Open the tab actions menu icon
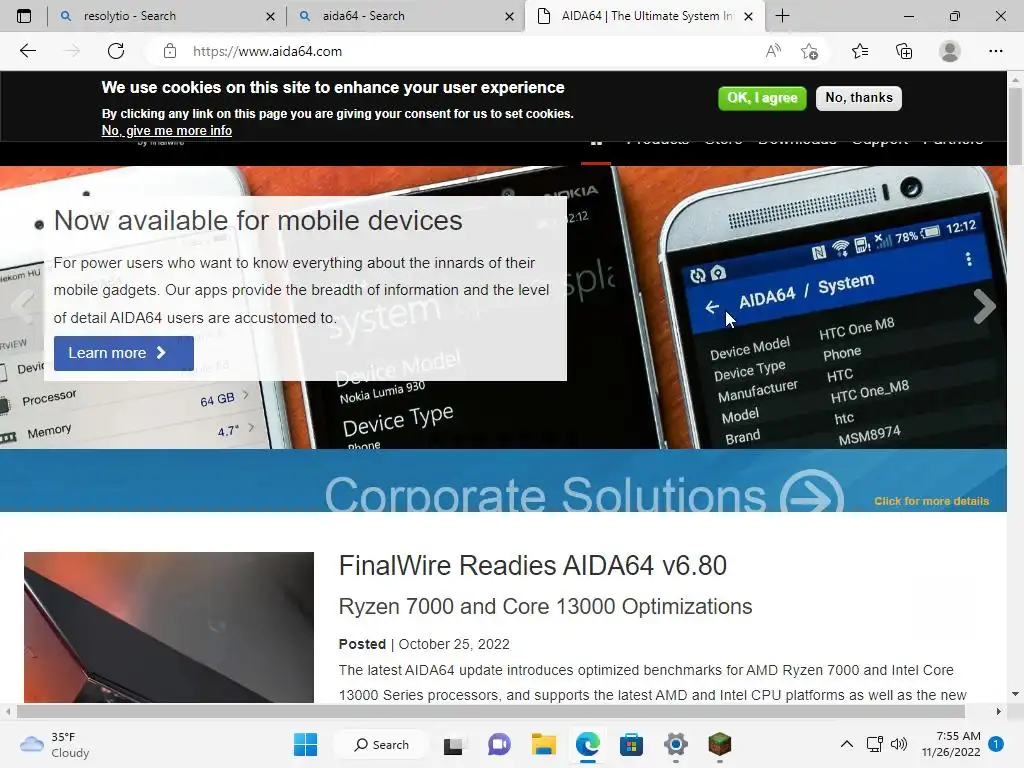Image resolution: width=1024 pixels, height=768 pixels. [24, 16]
